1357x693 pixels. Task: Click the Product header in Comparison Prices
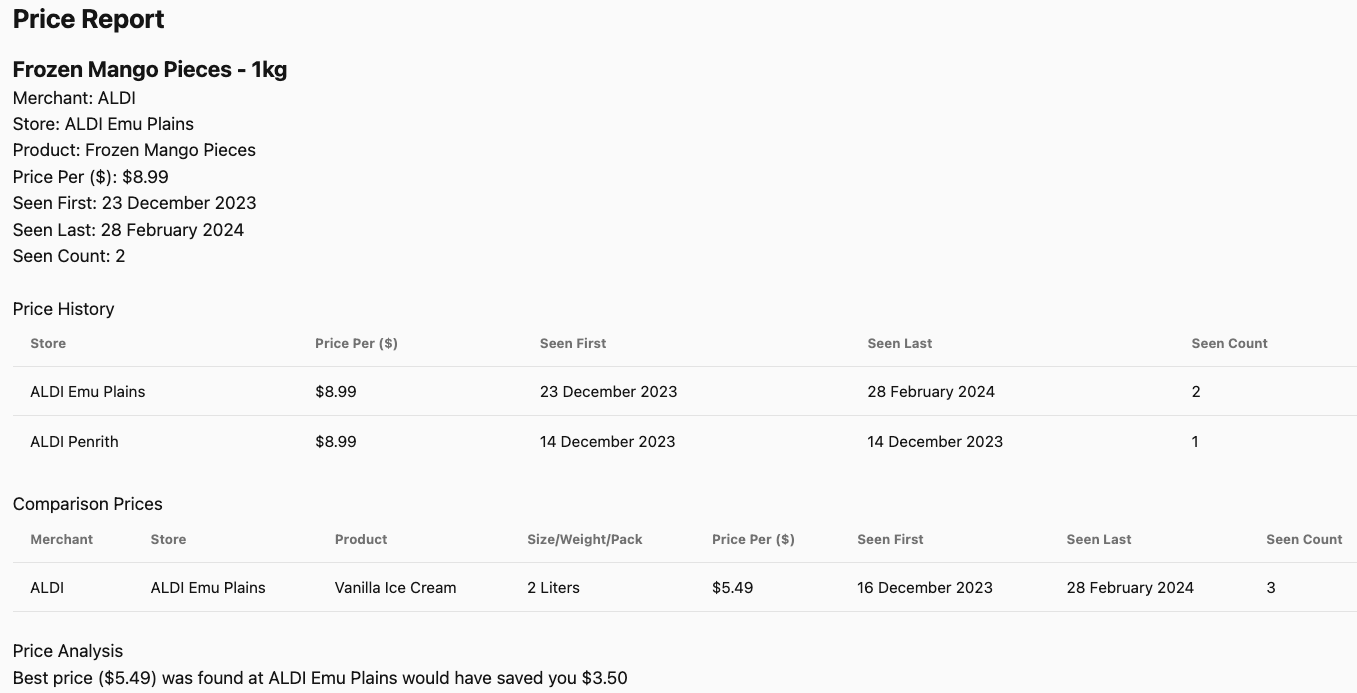361,539
